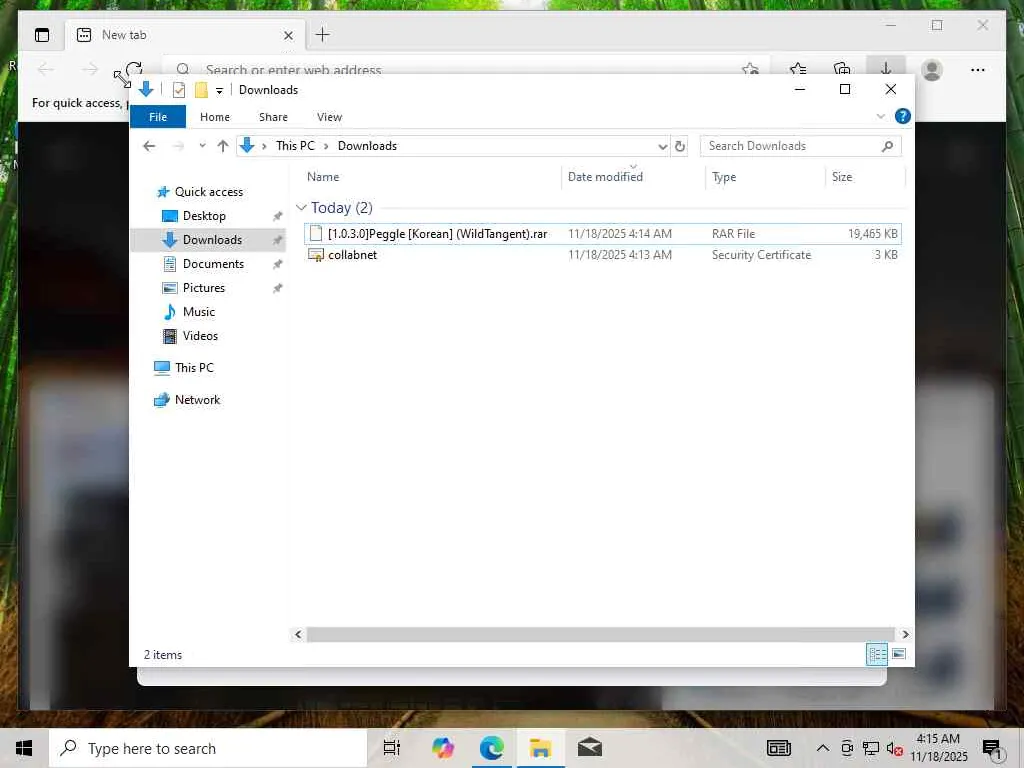This screenshot has width=1024, height=768.
Task: Open Pictures from the navigation pane
Action: [203, 288]
